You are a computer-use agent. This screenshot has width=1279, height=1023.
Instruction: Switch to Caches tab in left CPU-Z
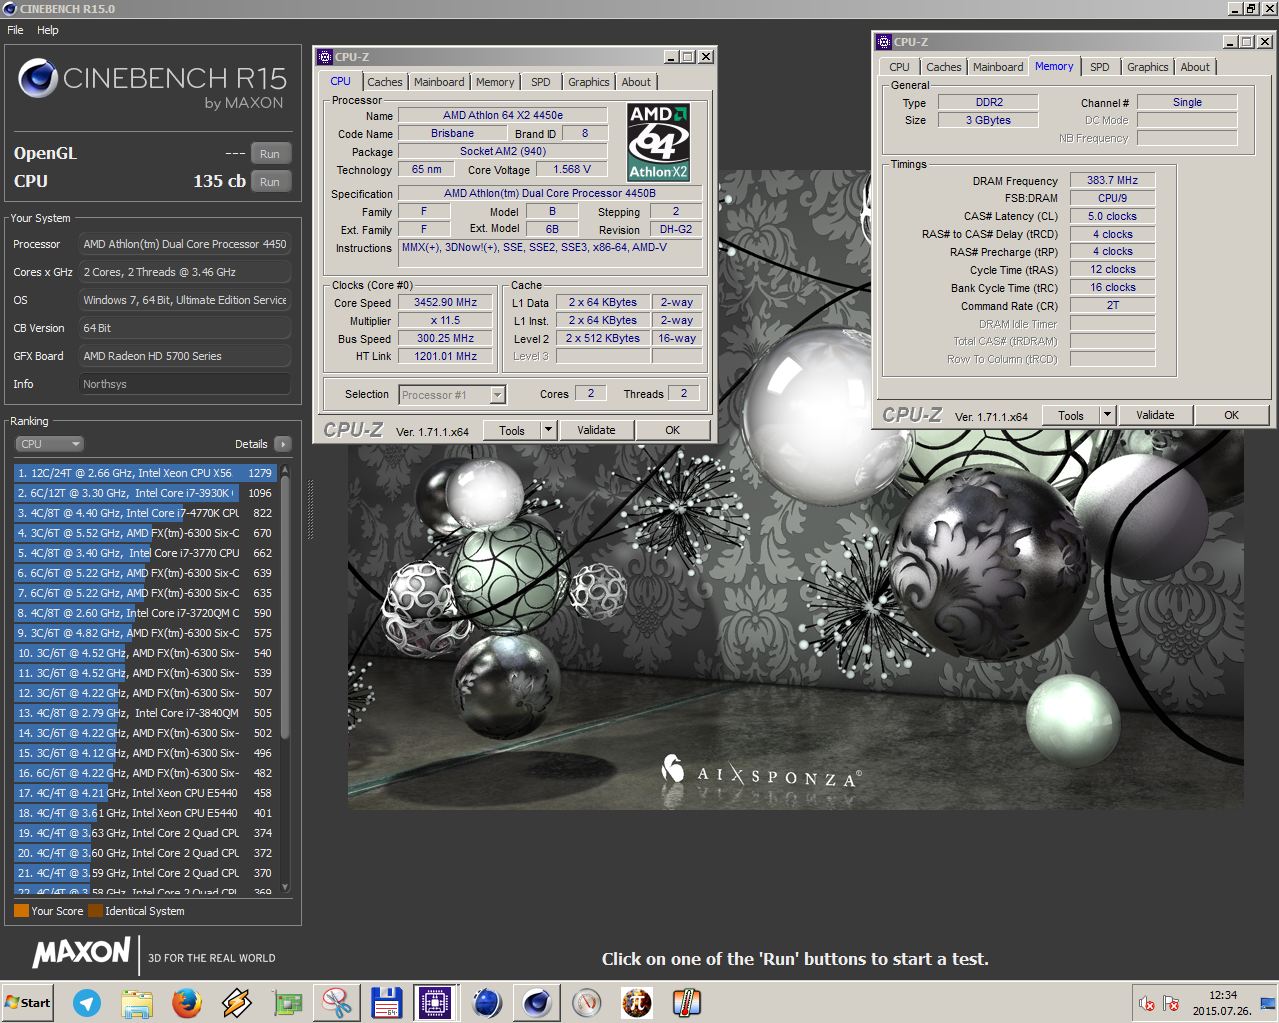pyautogui.click(x=384, y=82)
